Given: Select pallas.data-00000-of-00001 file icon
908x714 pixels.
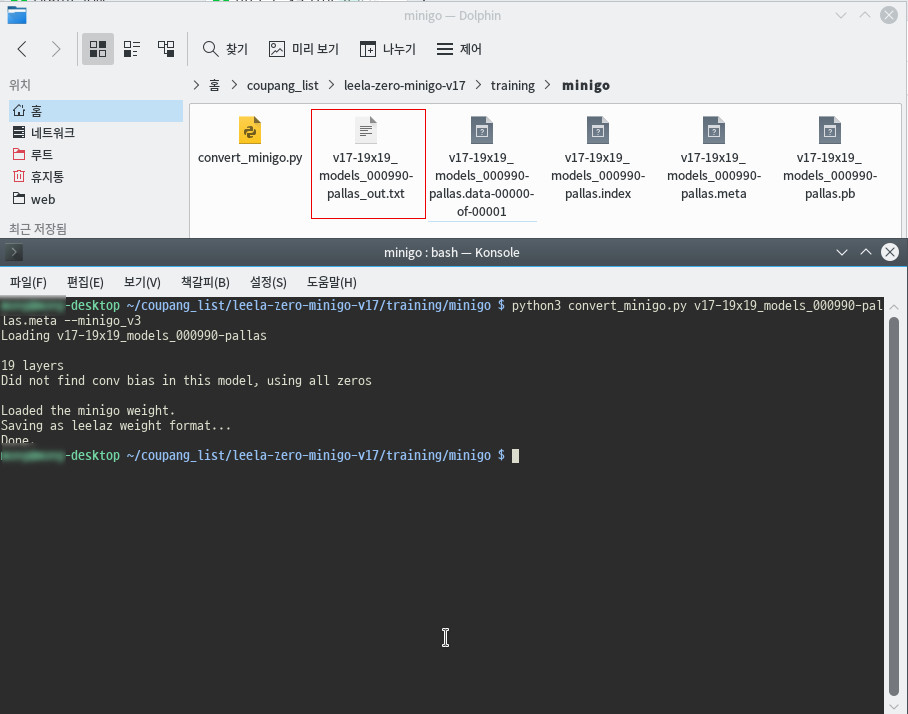Looking at the screenshot, I should [482, 130].
